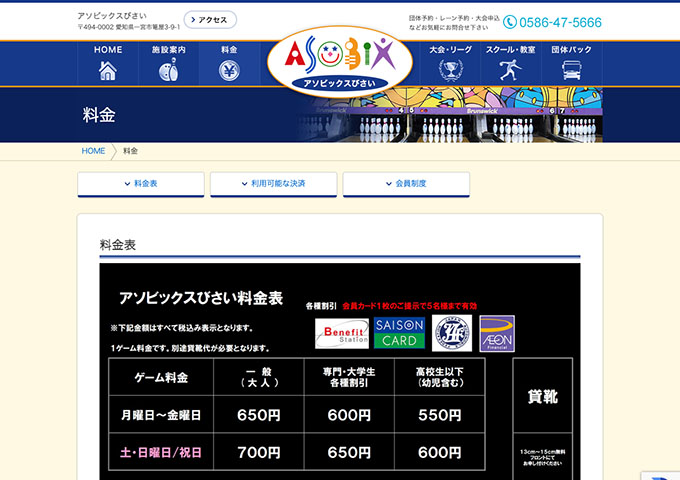The image size is (680, 480).
Task: Click the yen coin icon under 料金
Action: point(229,71)
